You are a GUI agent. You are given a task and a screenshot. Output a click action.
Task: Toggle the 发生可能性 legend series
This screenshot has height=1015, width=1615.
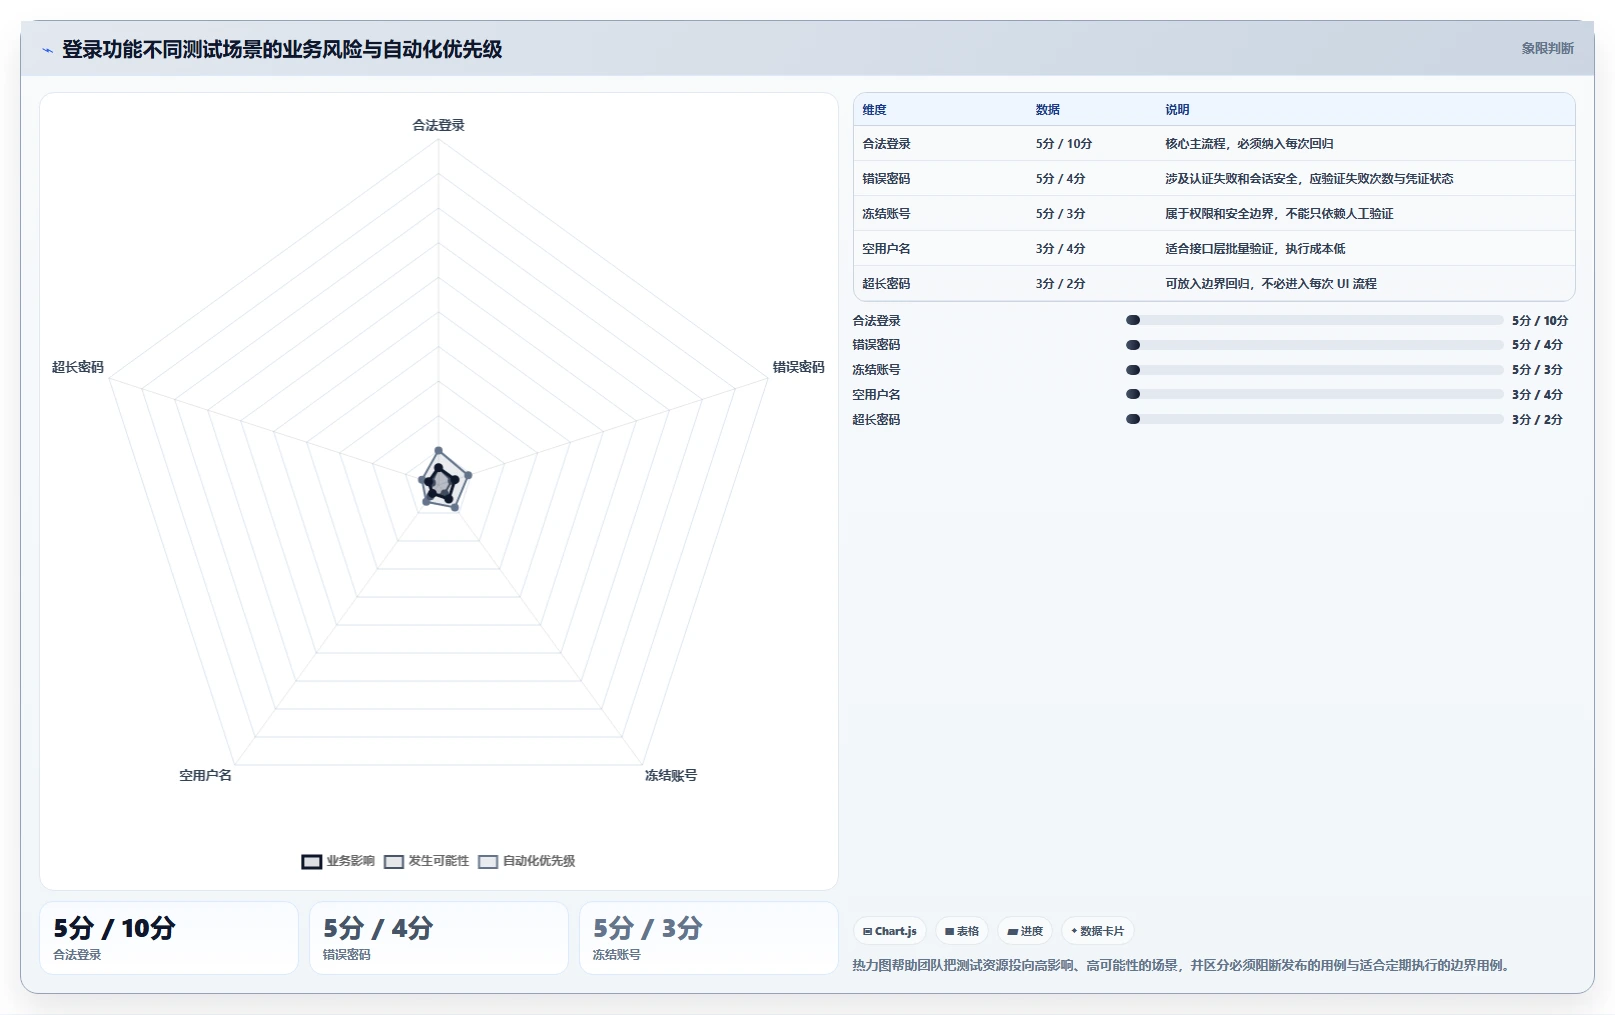point(427,861)
